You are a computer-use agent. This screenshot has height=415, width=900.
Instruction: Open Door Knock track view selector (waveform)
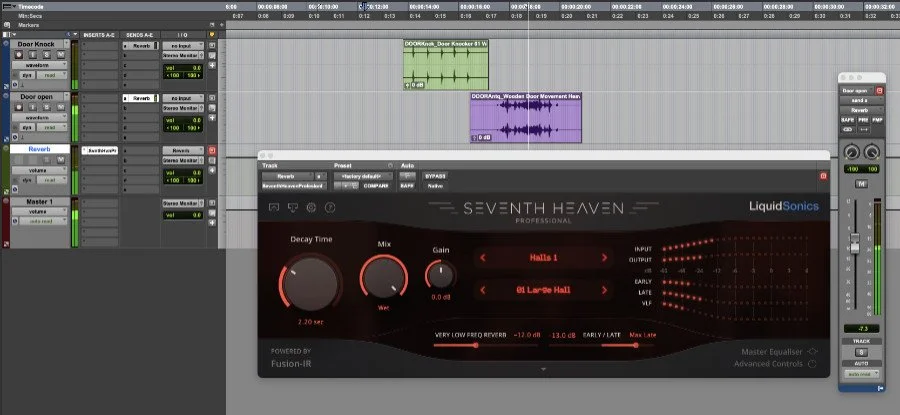point(39,65)
